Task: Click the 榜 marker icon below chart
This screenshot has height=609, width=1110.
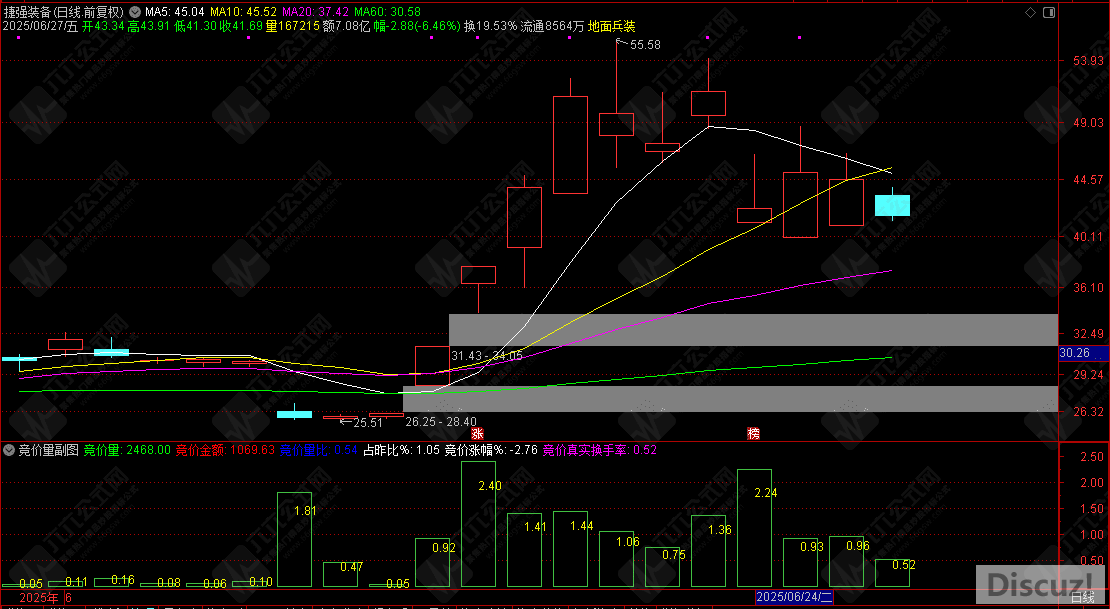Action: click(753, 434)
